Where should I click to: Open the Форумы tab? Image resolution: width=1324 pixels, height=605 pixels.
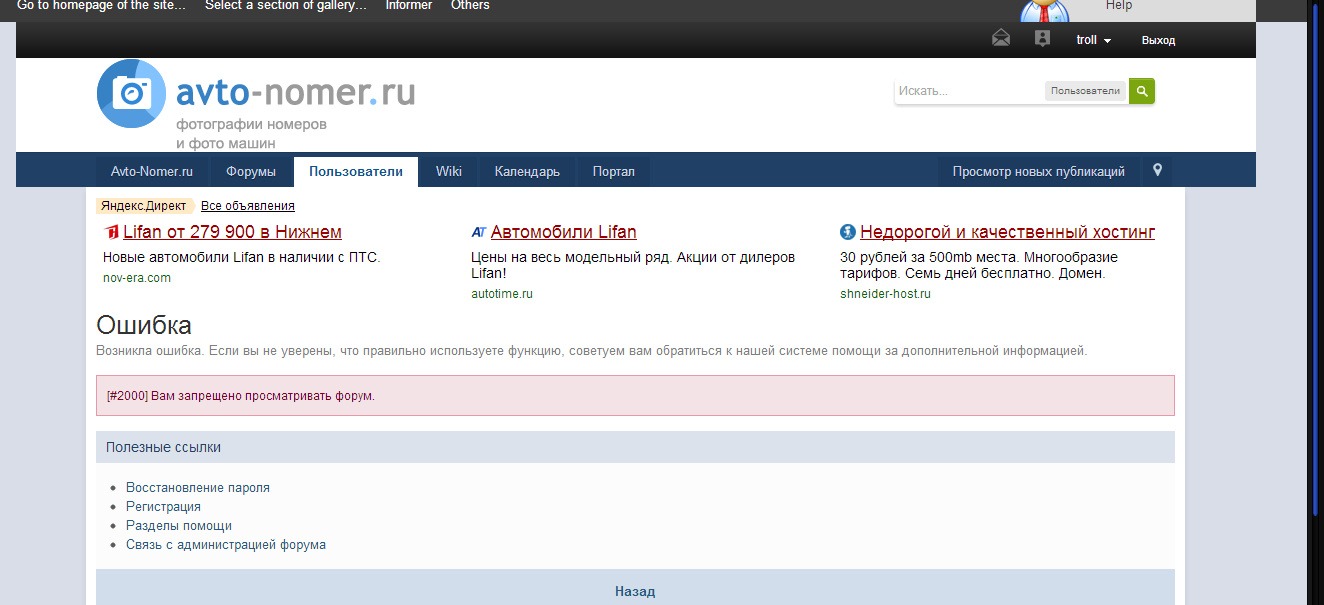(250, 171)
